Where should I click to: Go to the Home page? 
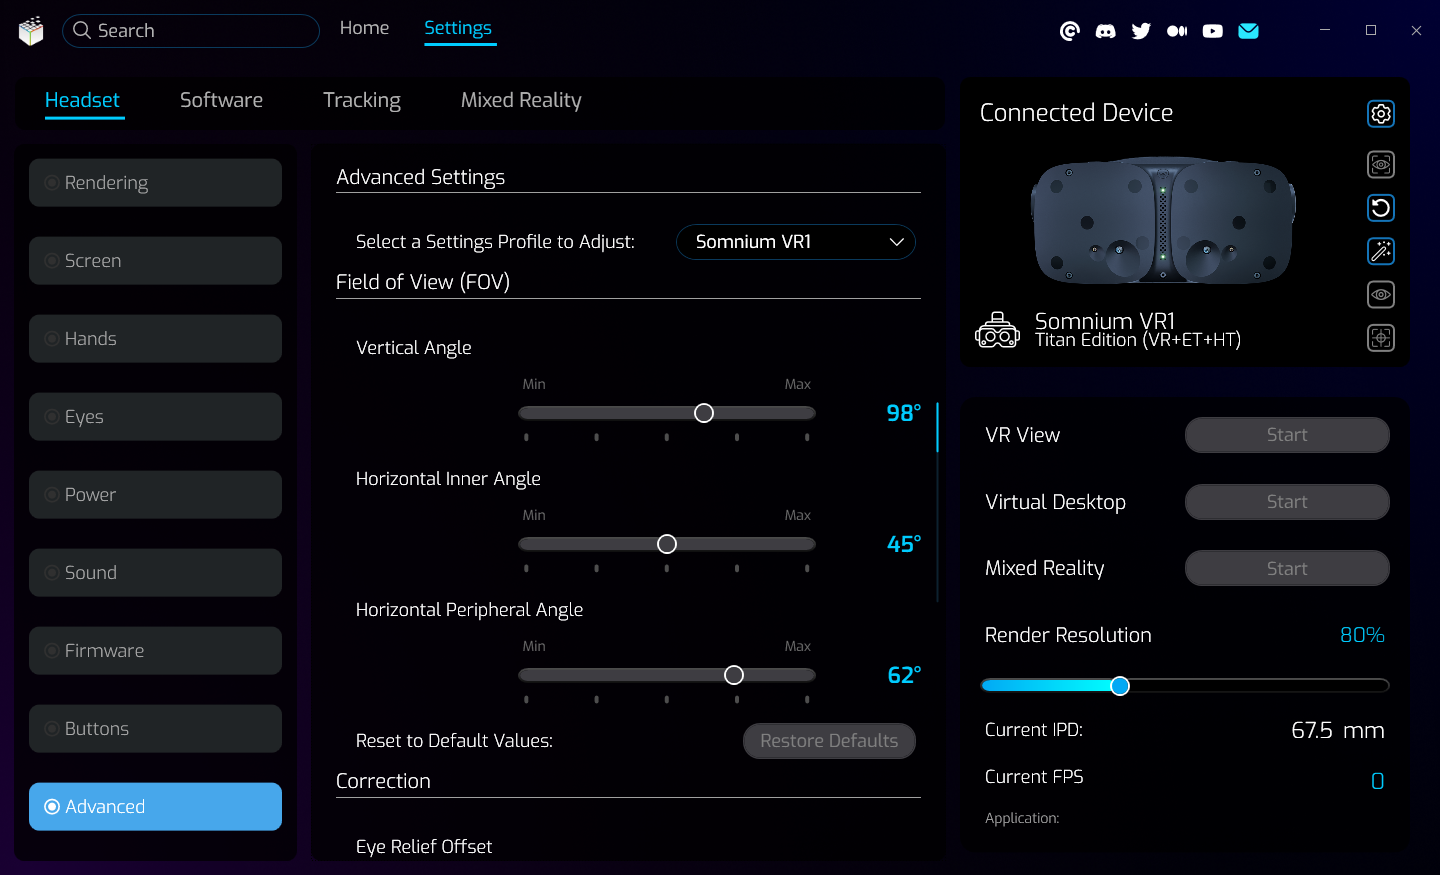click(364, 28)
